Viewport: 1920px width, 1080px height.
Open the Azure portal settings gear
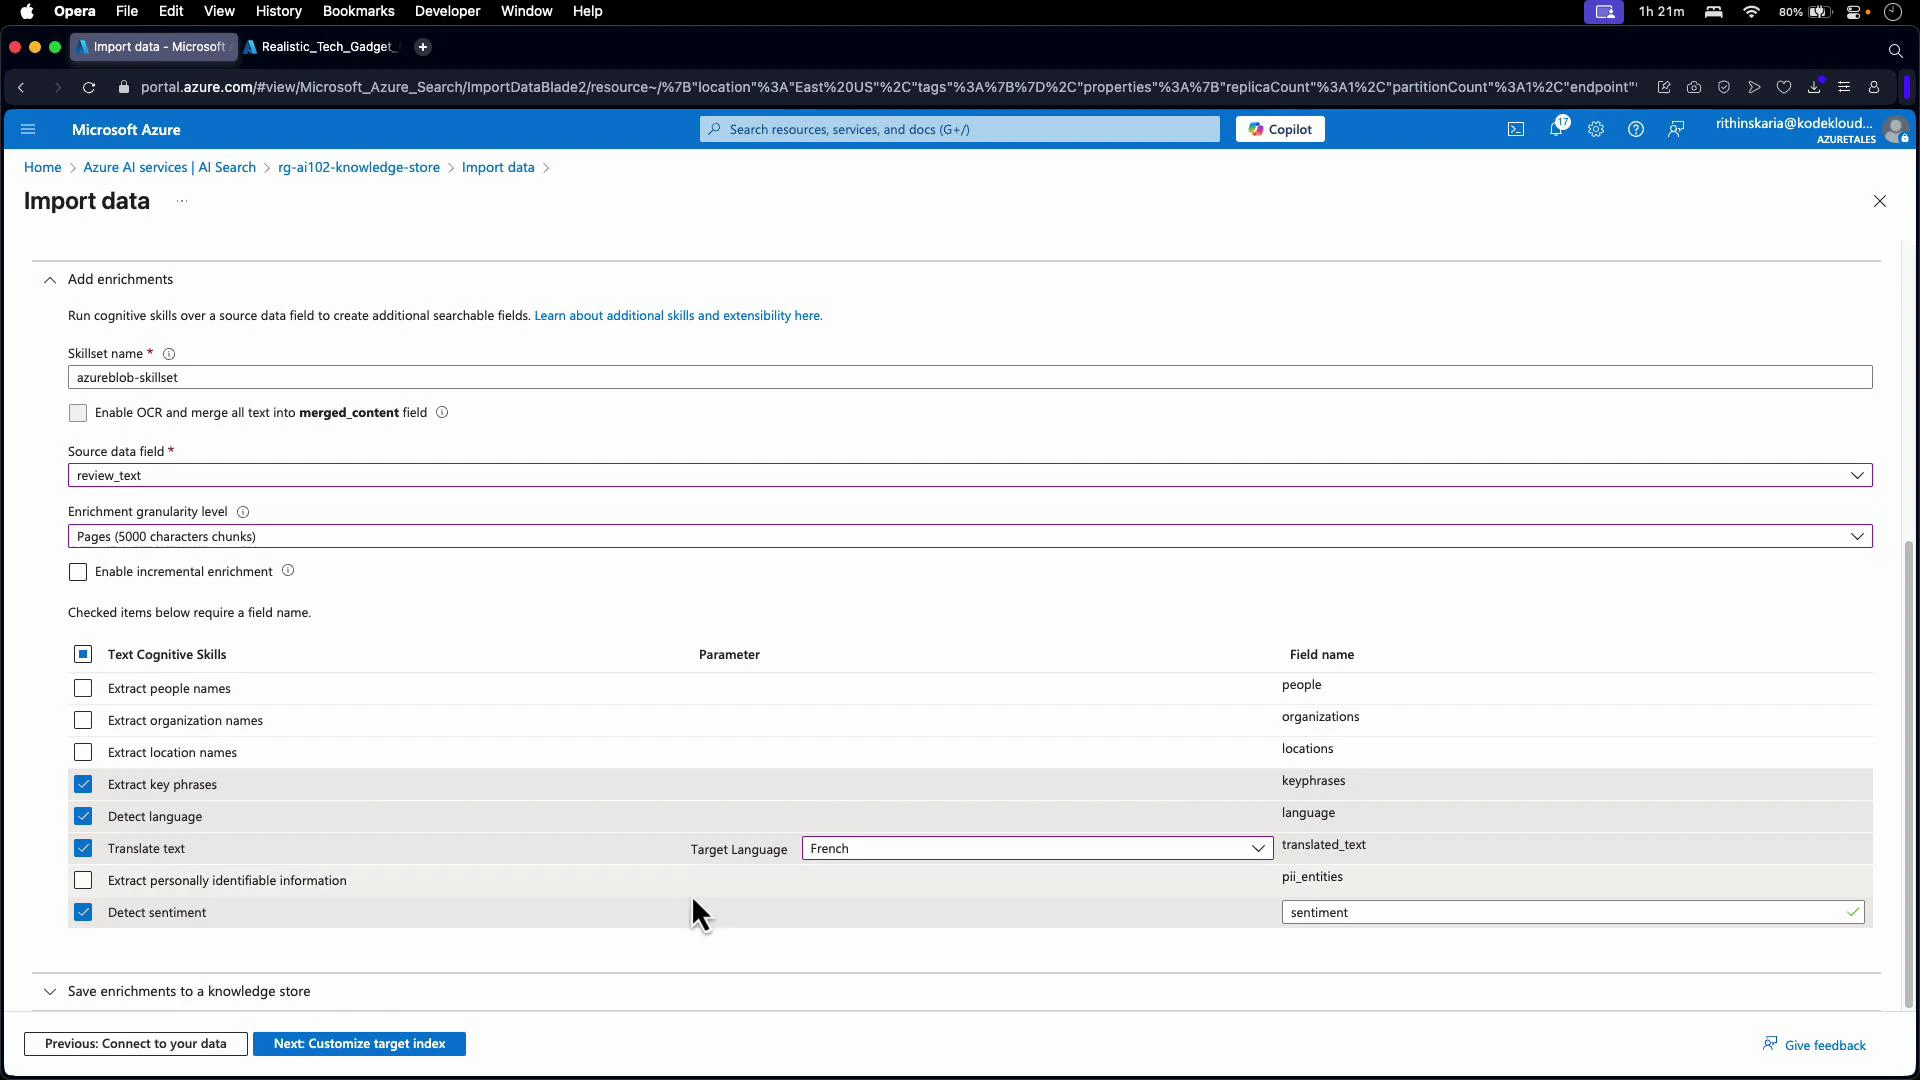pyautogui.click(x=1595, y=129)
